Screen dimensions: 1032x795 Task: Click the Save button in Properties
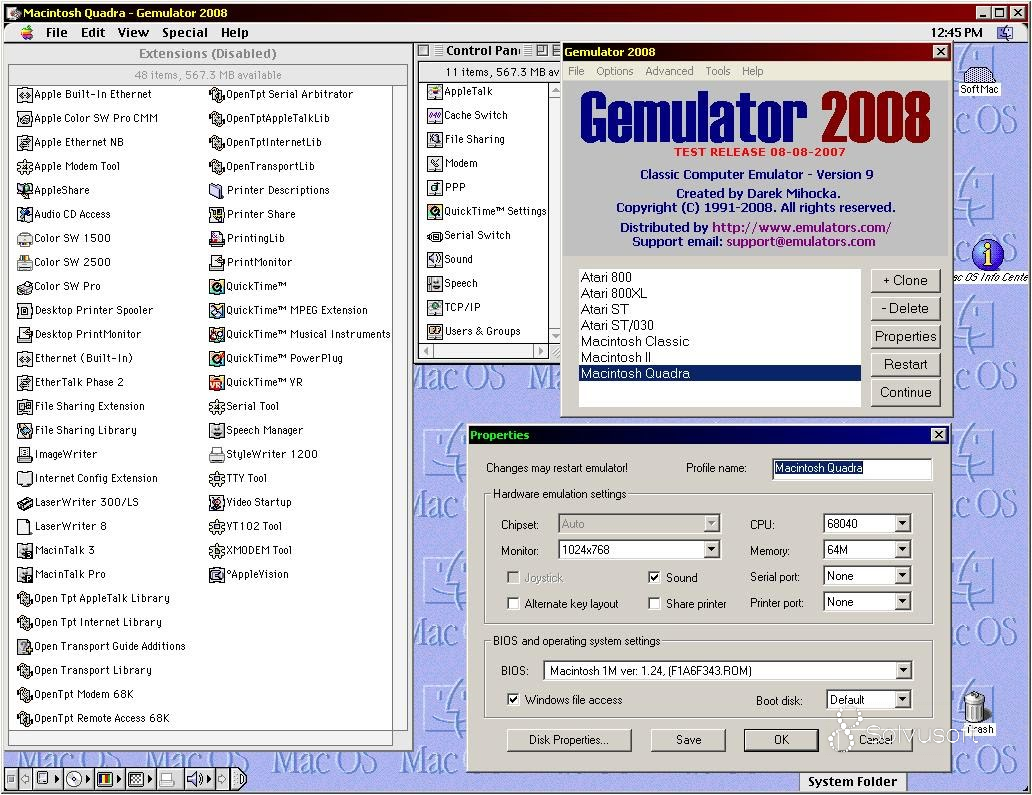[x=688, y=740]
